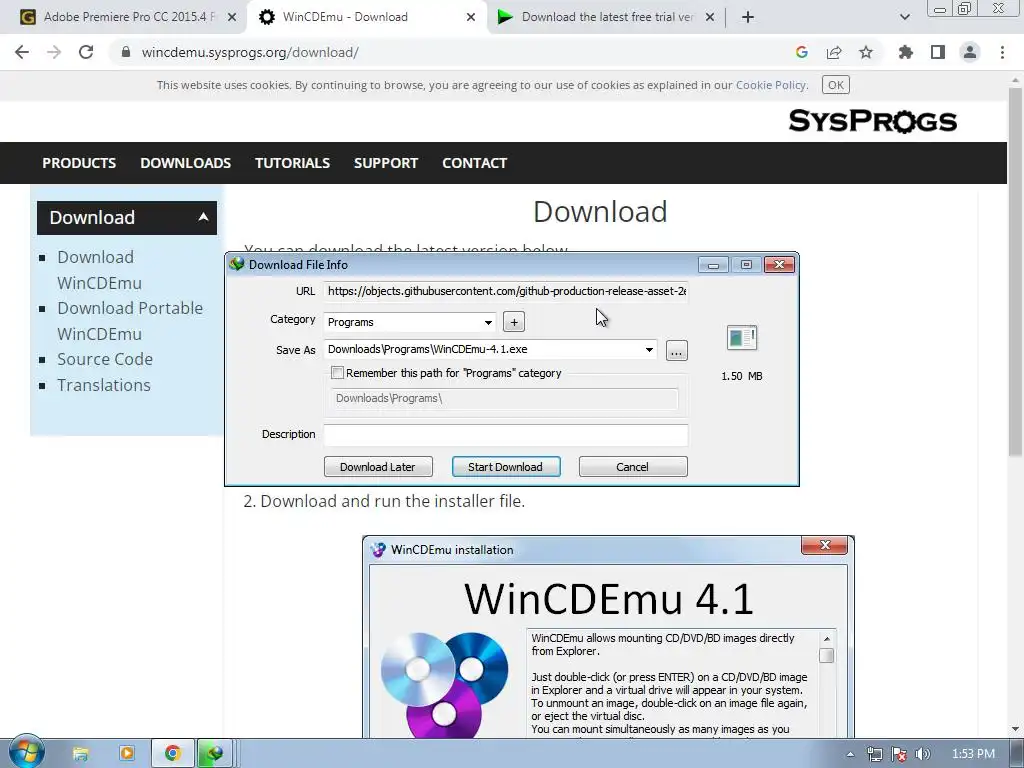1024x768 pixels.
Task: Open the Download WinCDEmu sidebar link
Action: tap(99, 270)
